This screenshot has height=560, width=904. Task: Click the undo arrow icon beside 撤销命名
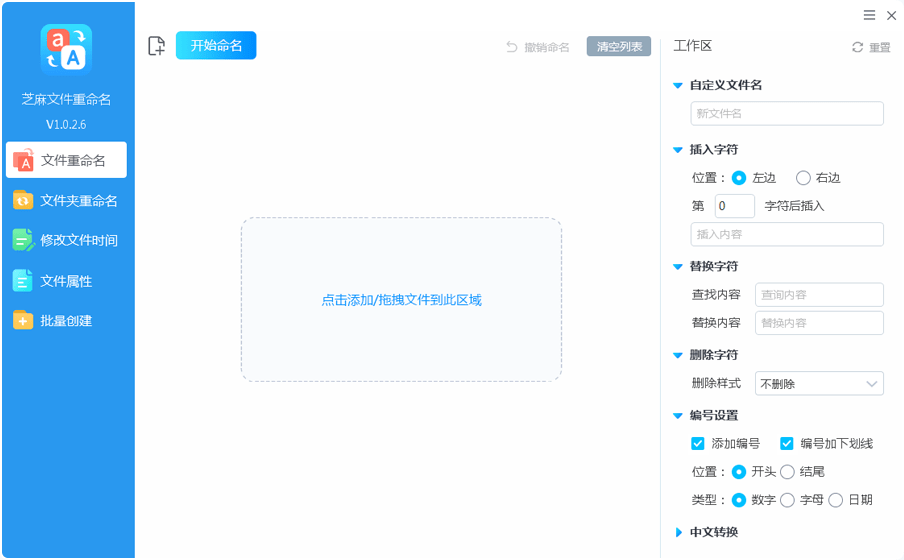point(511,47)
